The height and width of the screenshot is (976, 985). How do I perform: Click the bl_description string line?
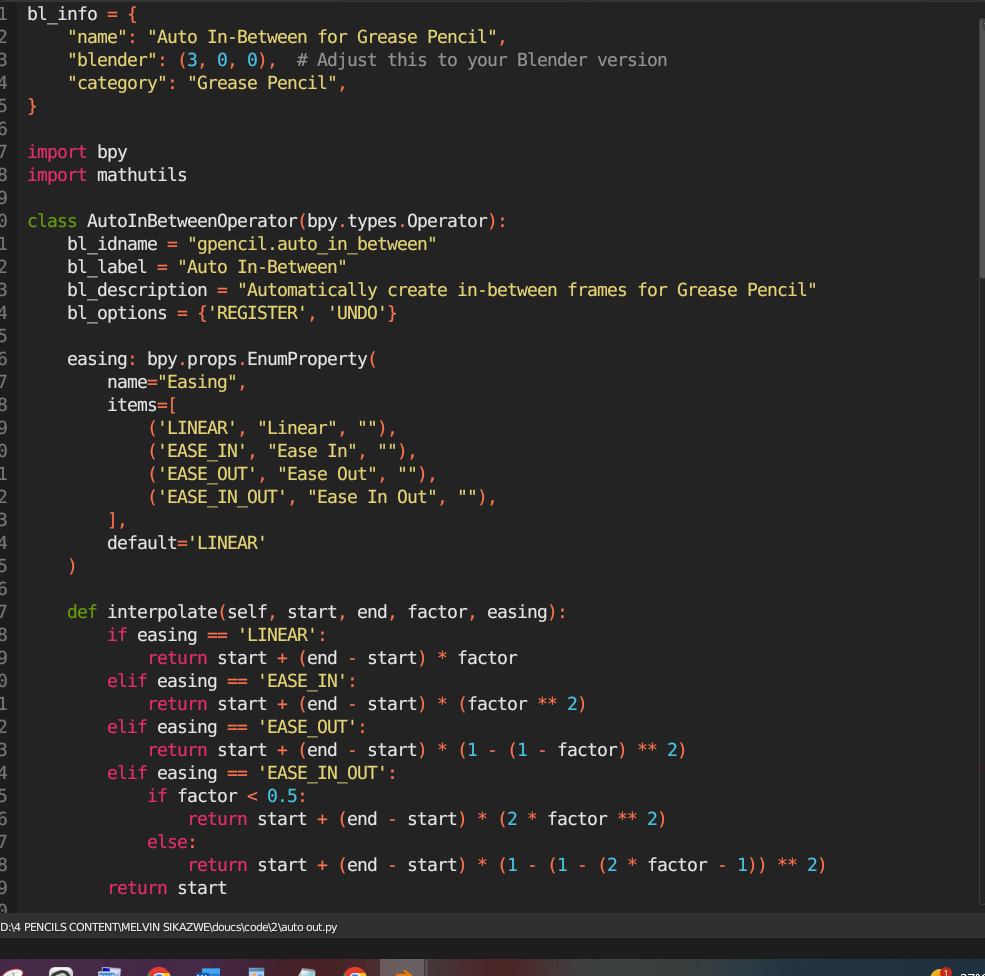click(442, 290)
